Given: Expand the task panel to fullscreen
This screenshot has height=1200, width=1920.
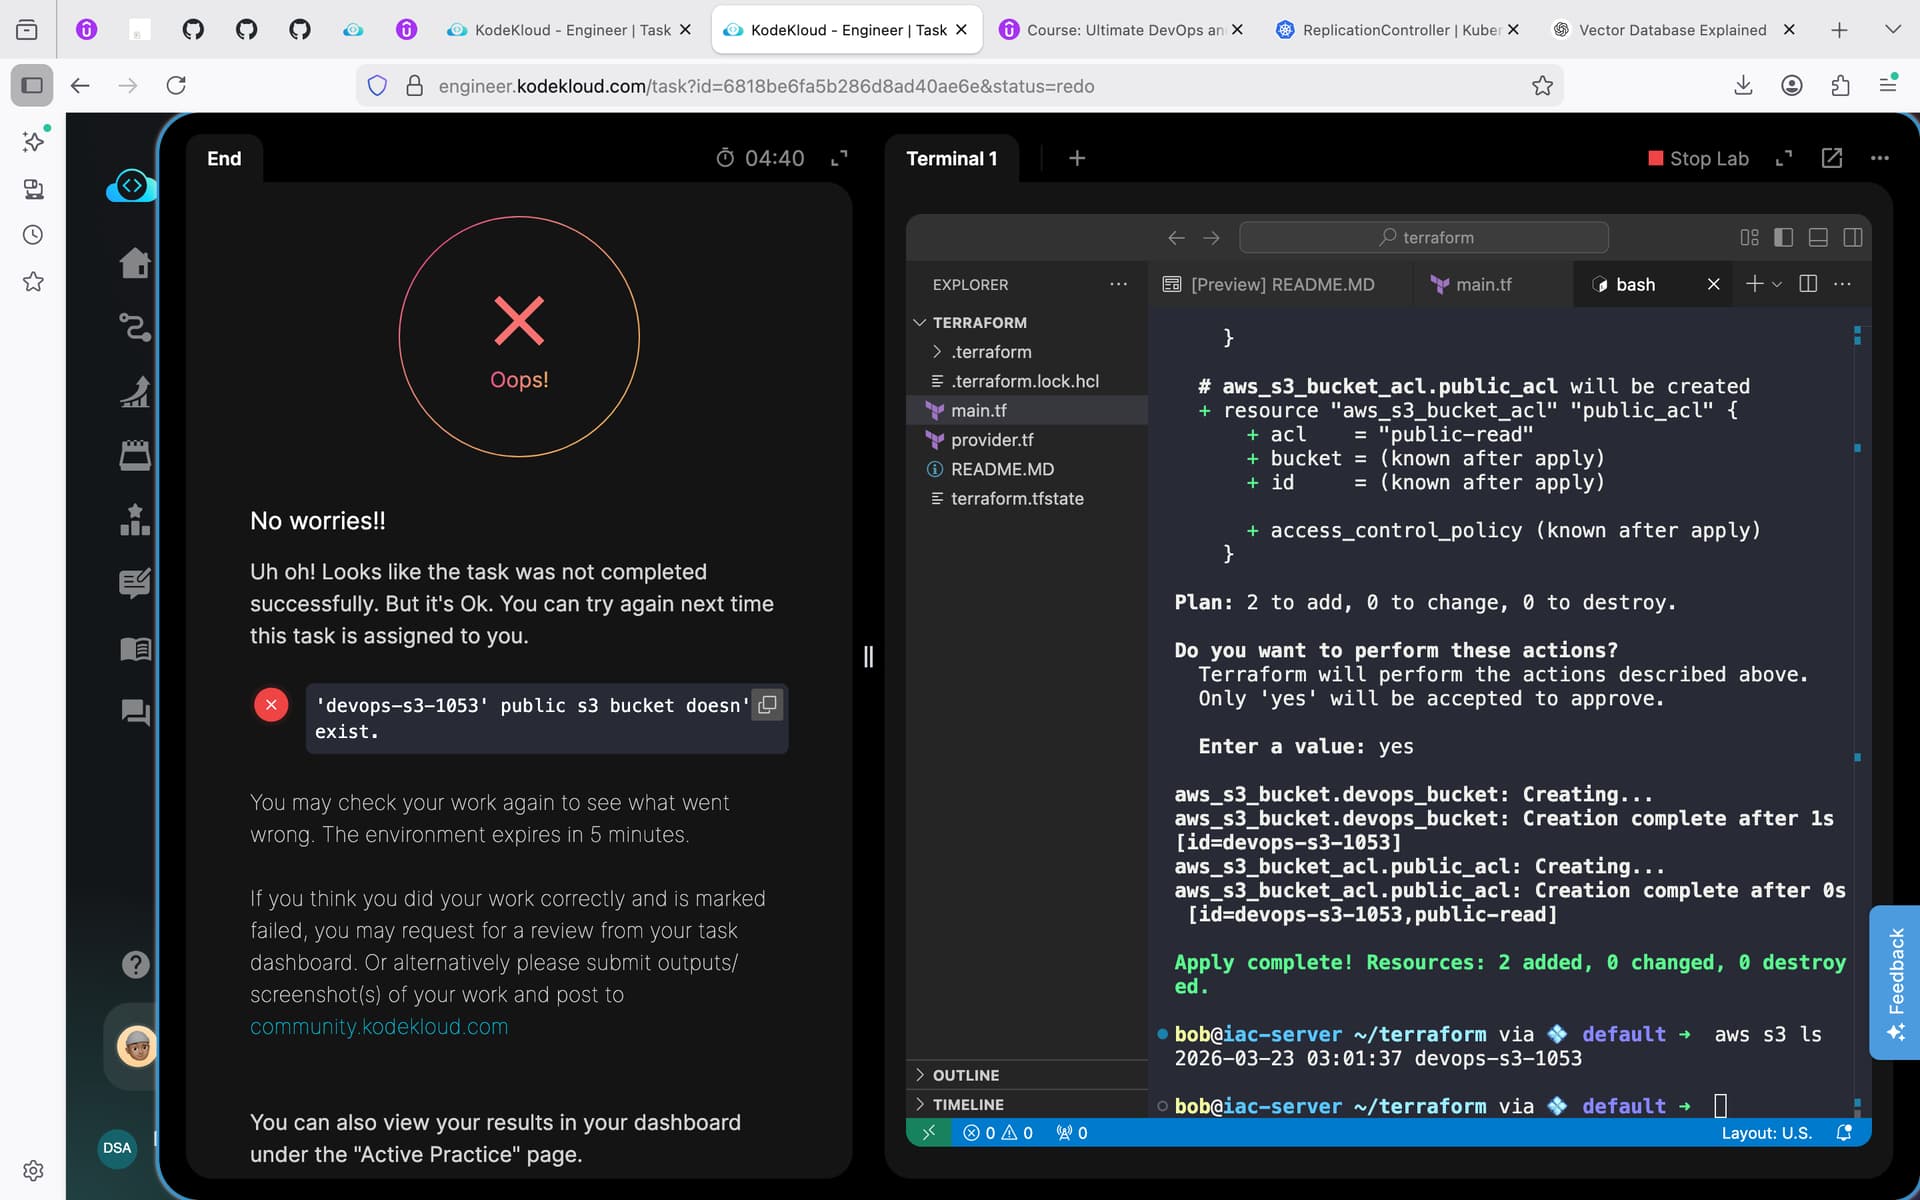Looking at the screenshot, I should tap(839, 158).
